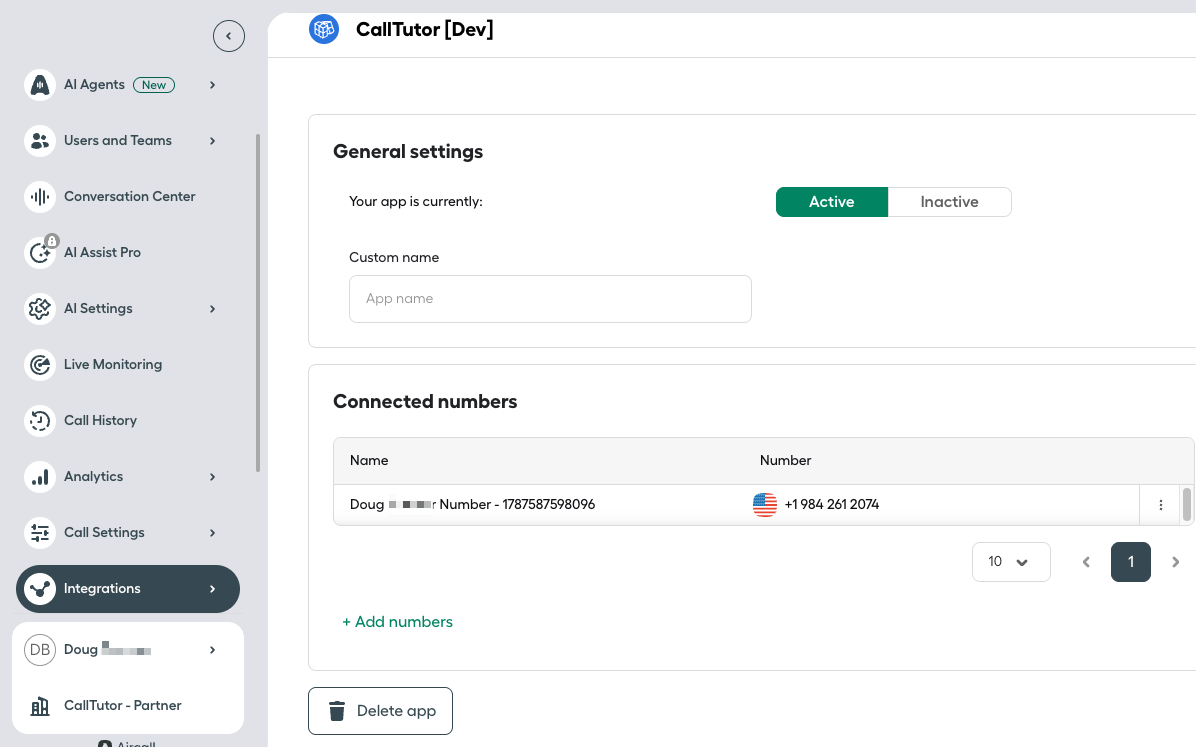Click the sidebar vertical scrollbar
The width and height of the screenshot is (1196, 747).
pos(258,304)
